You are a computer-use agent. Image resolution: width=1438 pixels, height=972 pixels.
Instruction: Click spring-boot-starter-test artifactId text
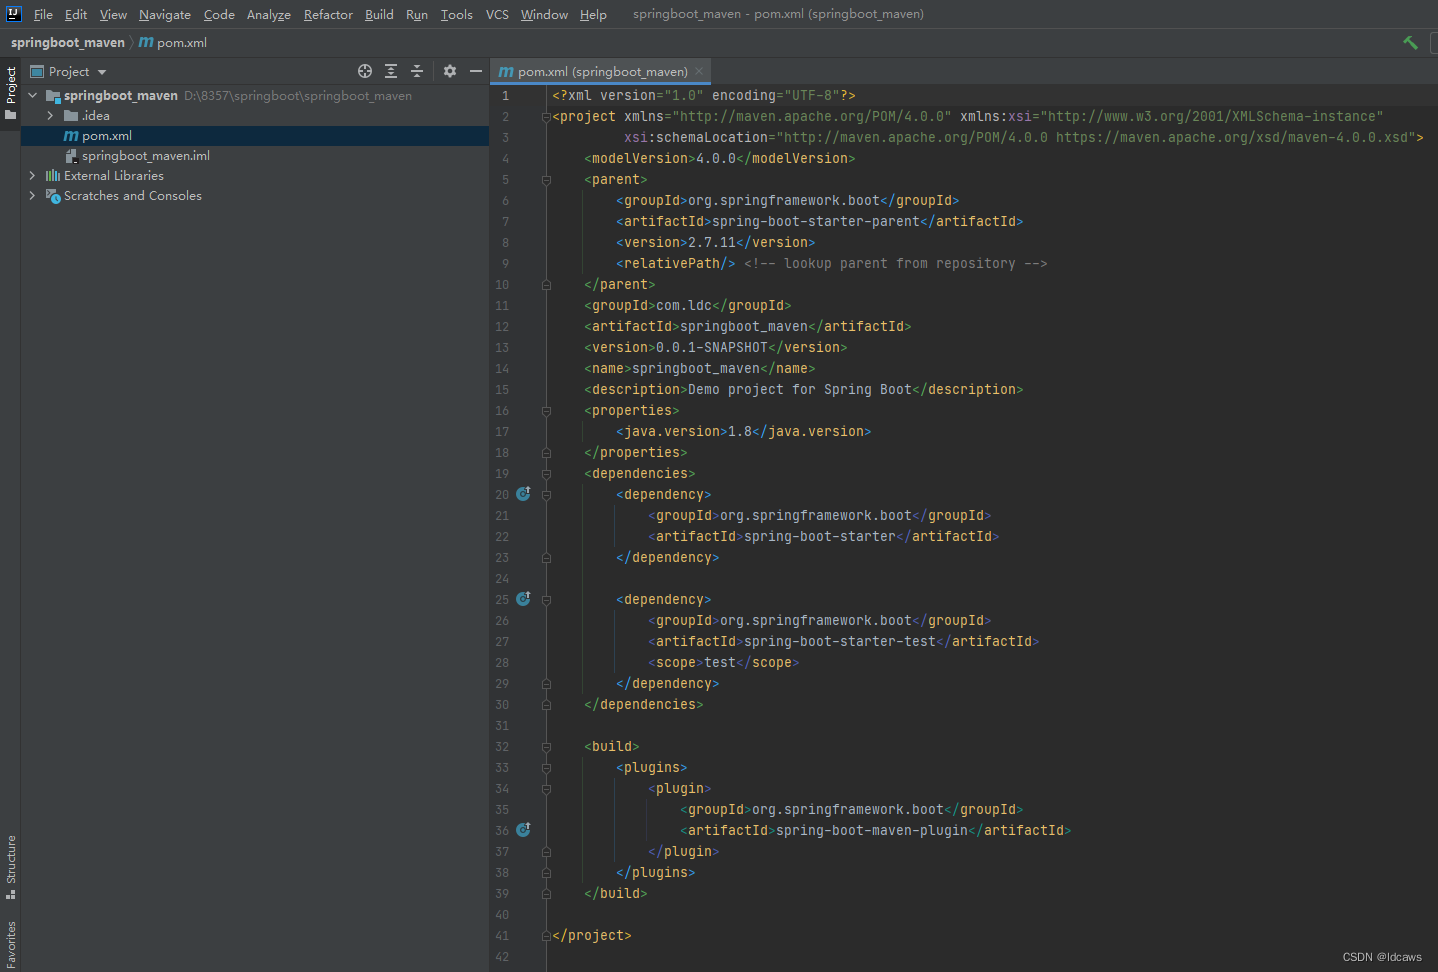(x=840, y=641)
